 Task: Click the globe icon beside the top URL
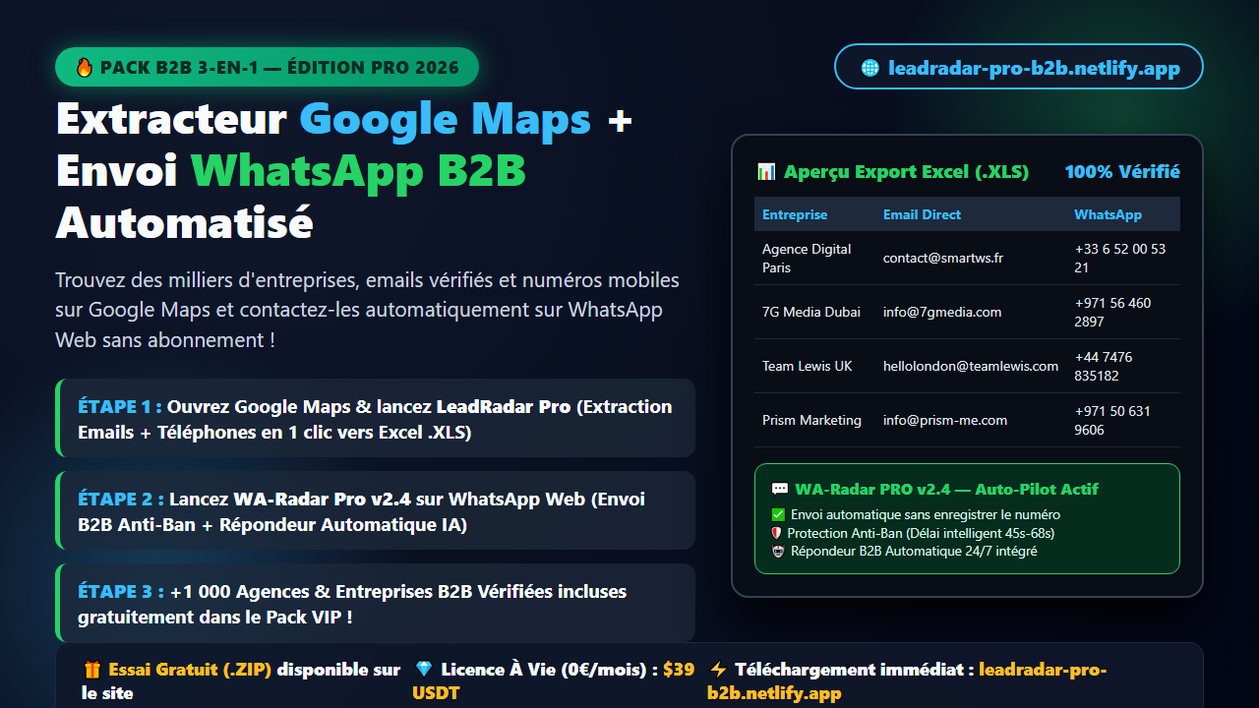(870, 68)
